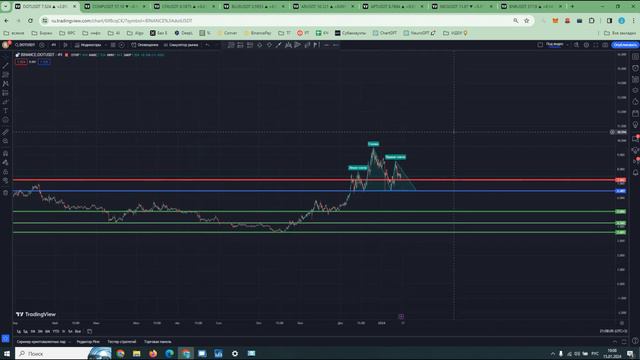Open Firefox from the Windows taskbar
This screenshot has width=640, height=360.
[153, 353]
